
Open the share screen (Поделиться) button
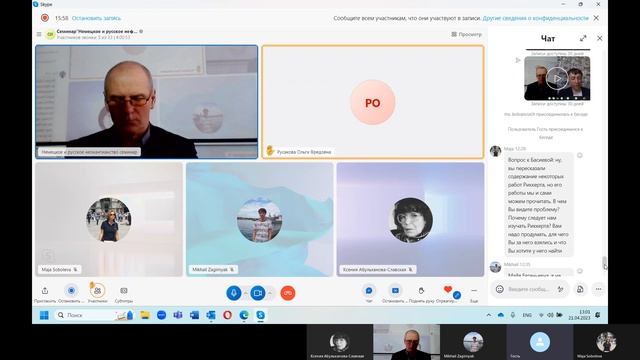click(x=45, y=291)
